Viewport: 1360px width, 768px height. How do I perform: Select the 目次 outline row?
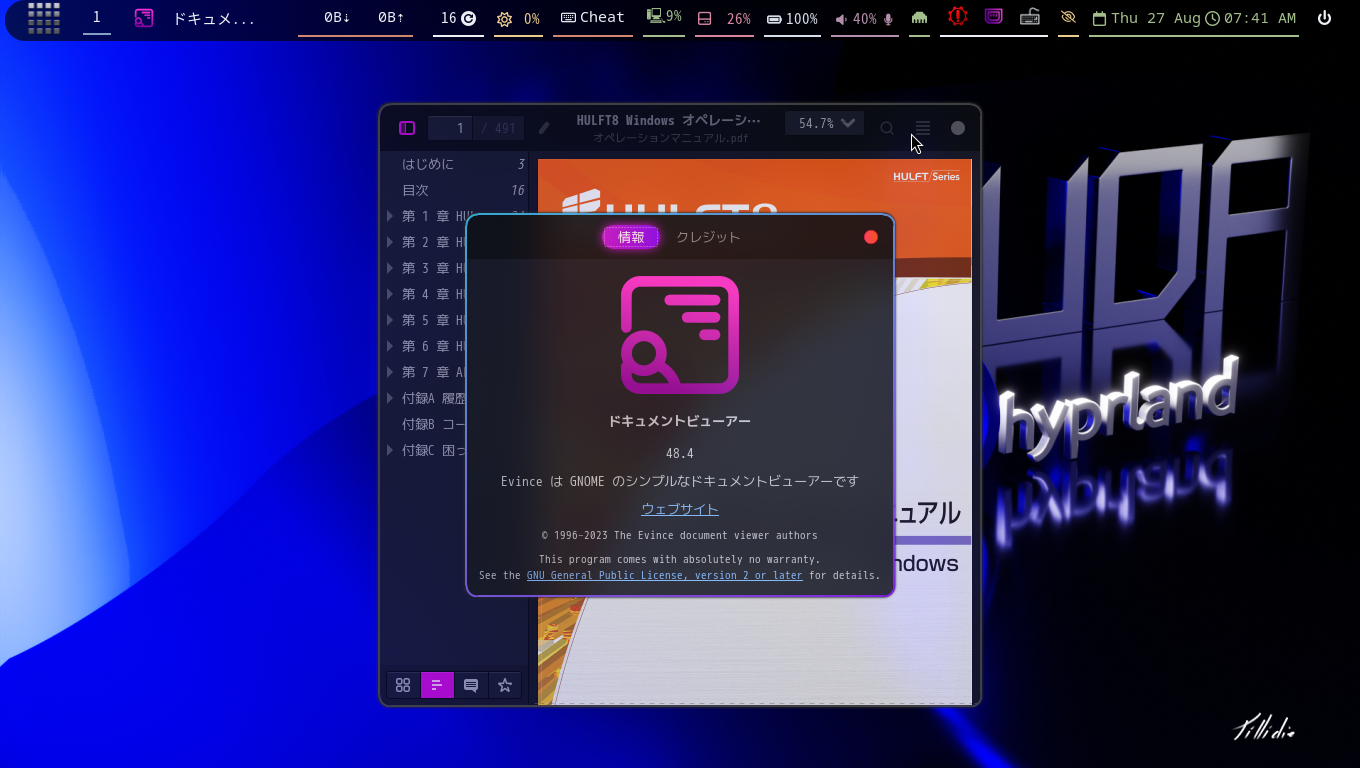(x=455, y=190)
